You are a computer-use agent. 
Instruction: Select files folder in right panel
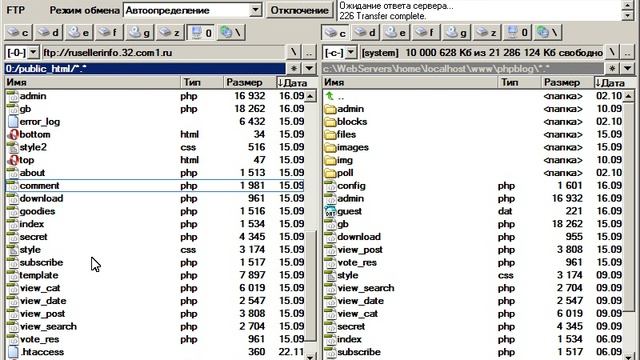coord(473,134)
